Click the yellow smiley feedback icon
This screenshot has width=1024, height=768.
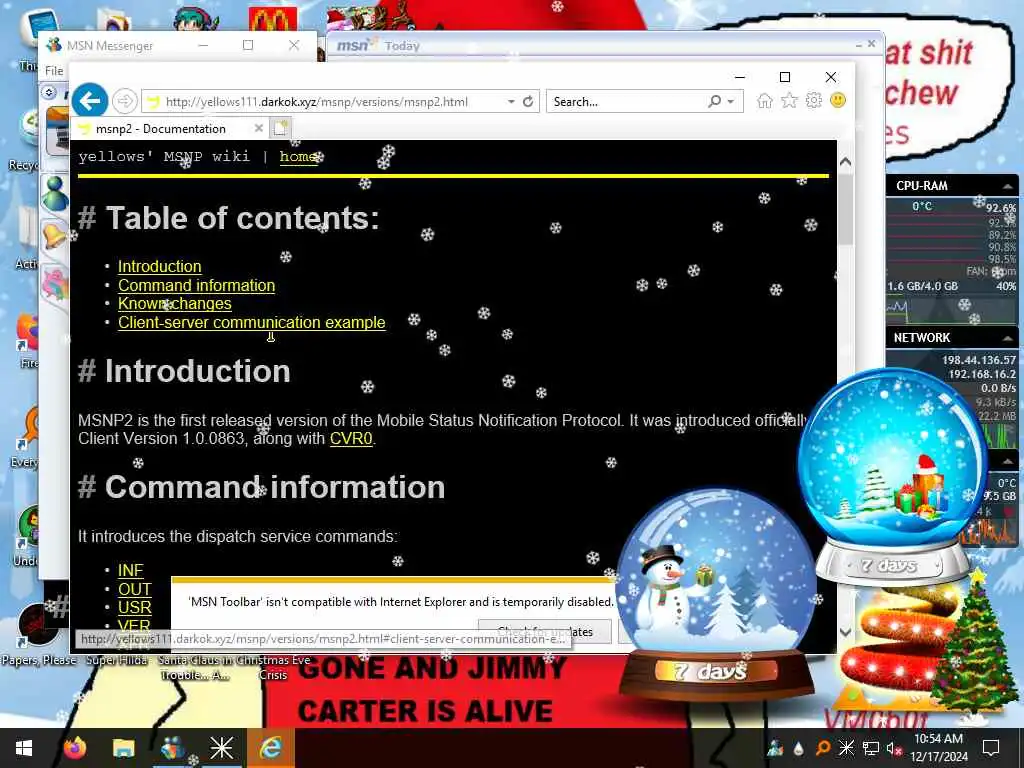click(x=837, y=100)
